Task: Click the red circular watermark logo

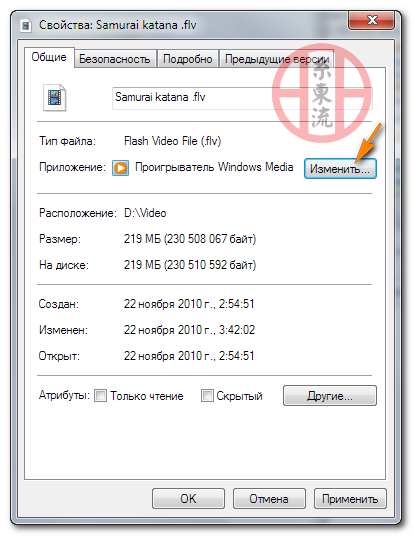Action: (322, 93)
